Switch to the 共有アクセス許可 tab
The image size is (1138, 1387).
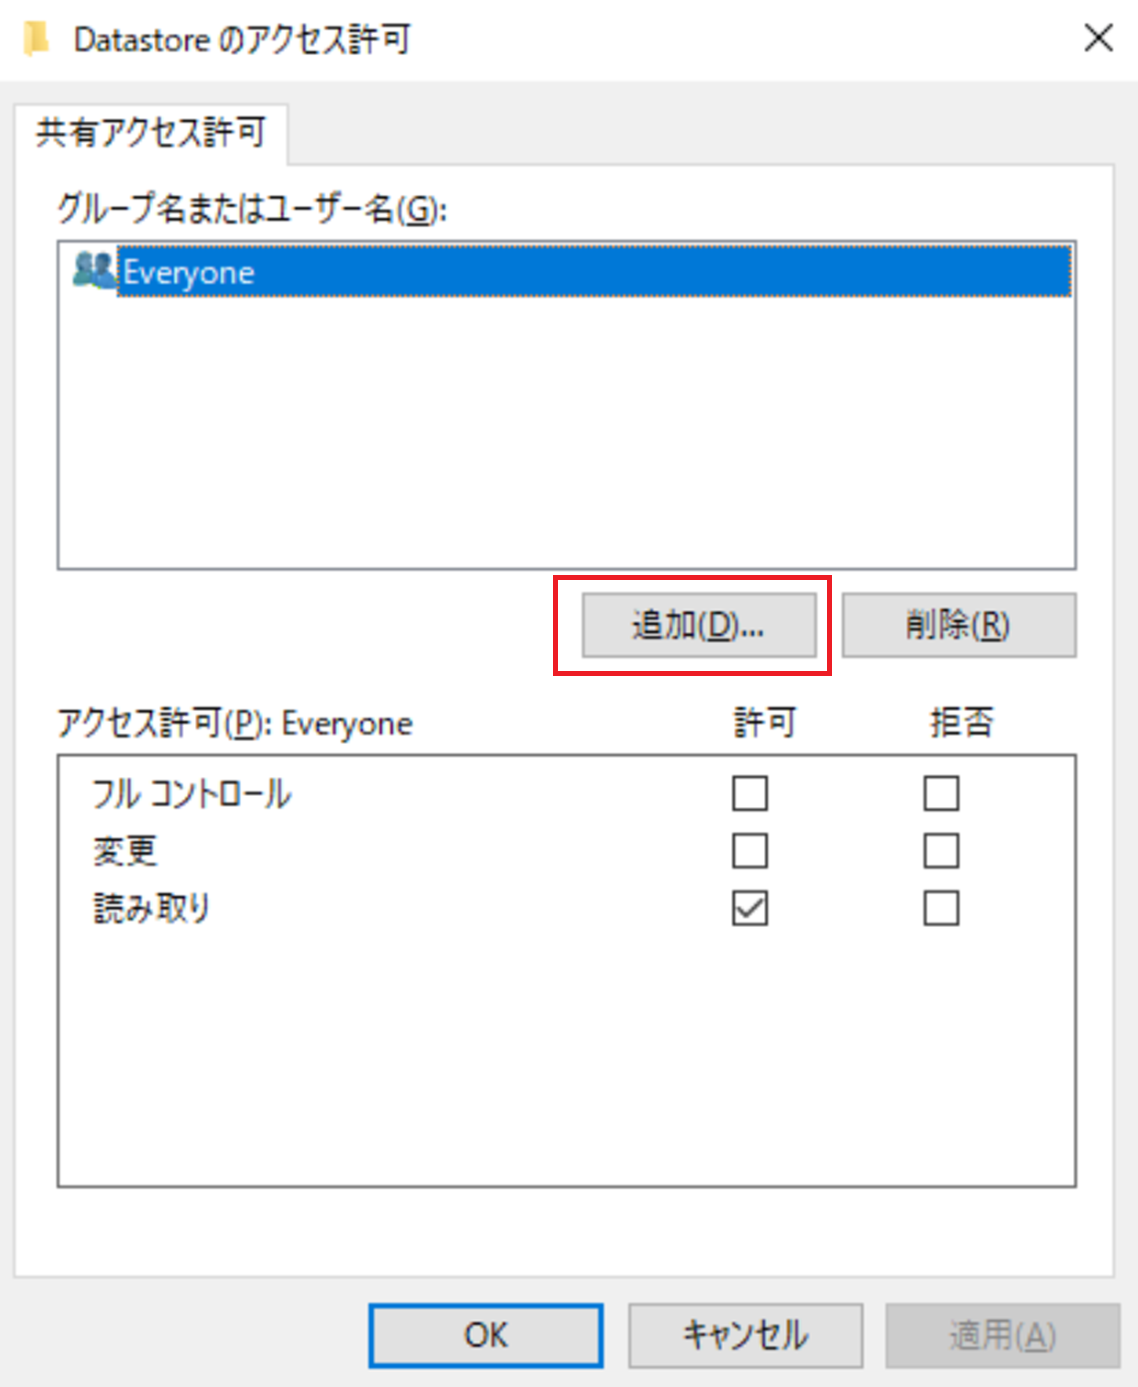tap(151, 133)
